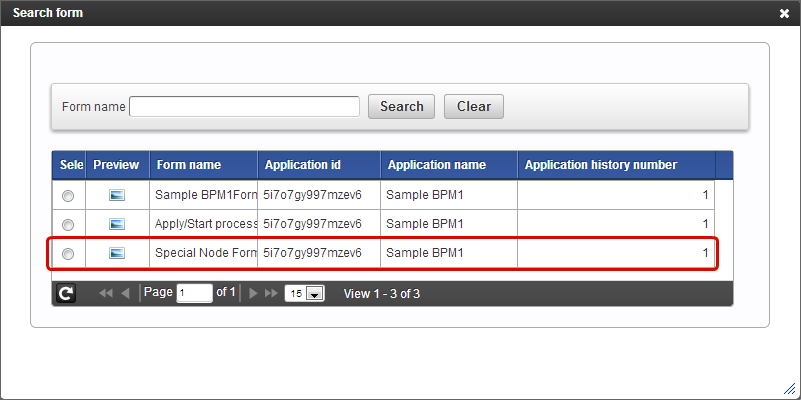Click the Preview column header
The height and width of the screenshot is (400, 801).
[x=117, y=165]
